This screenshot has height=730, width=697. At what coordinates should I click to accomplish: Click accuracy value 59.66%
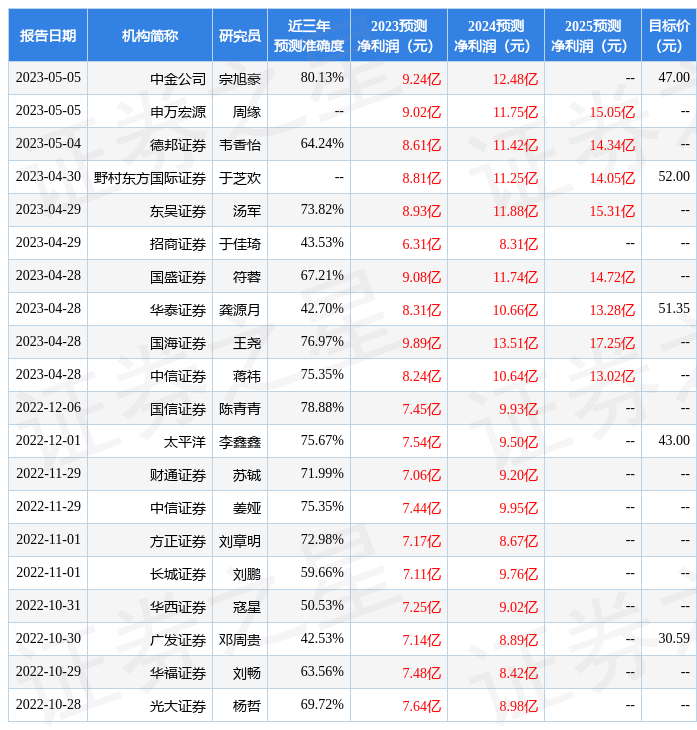(322, 572)
